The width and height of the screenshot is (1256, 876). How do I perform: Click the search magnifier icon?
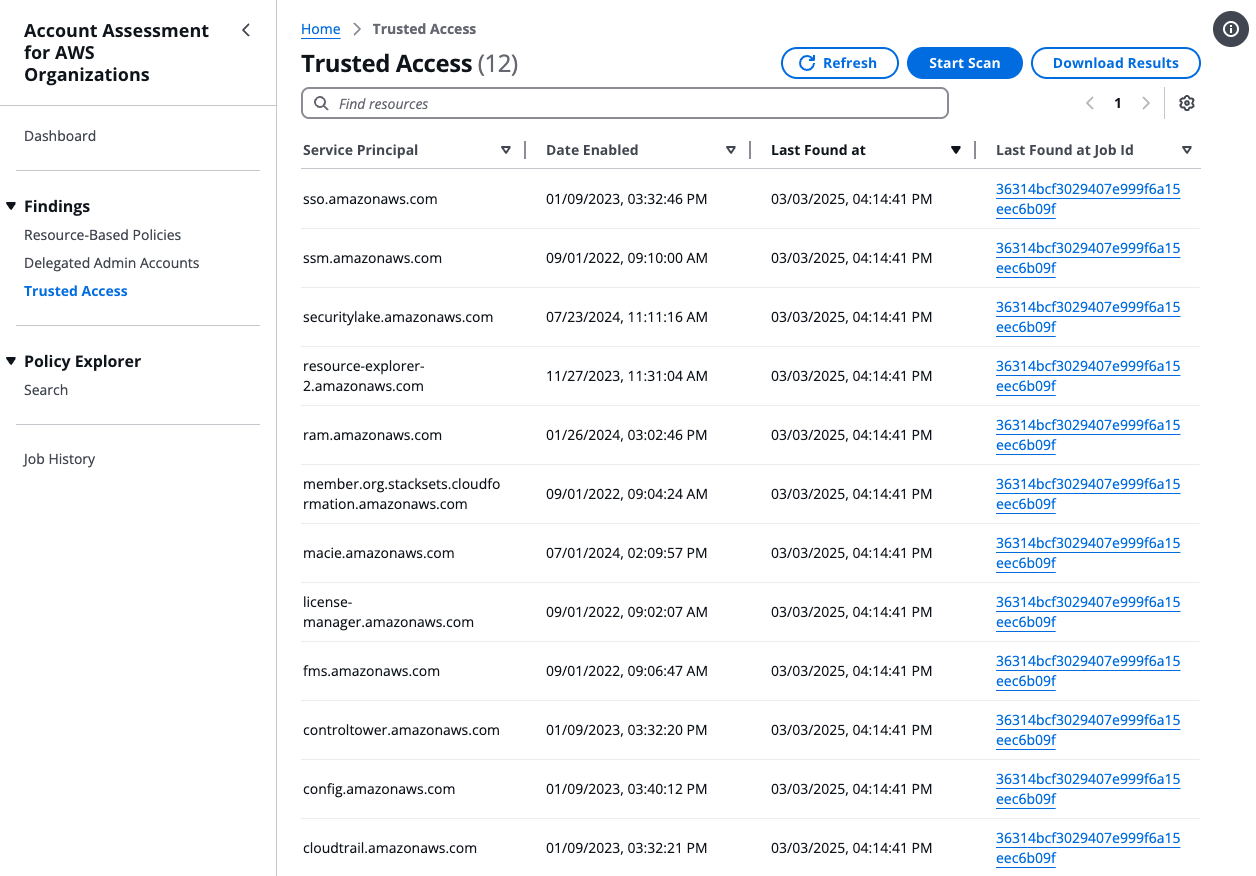321,103
